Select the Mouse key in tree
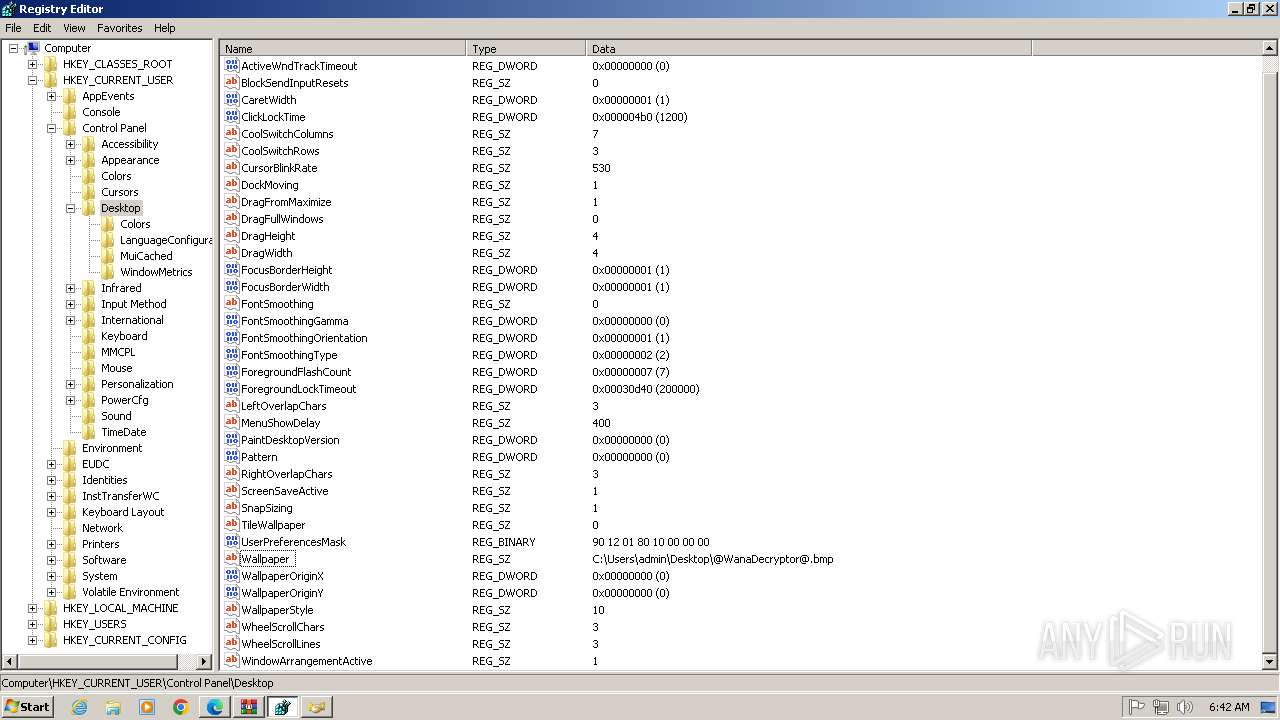 tap(116, 368)
